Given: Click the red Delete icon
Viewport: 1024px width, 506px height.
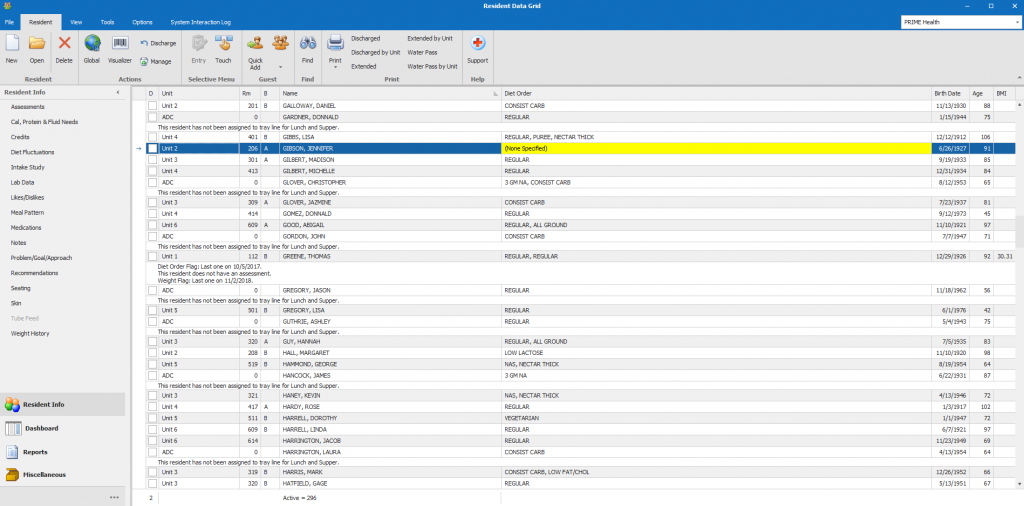Looking at the screenshot, I should (x=64, y=46).
